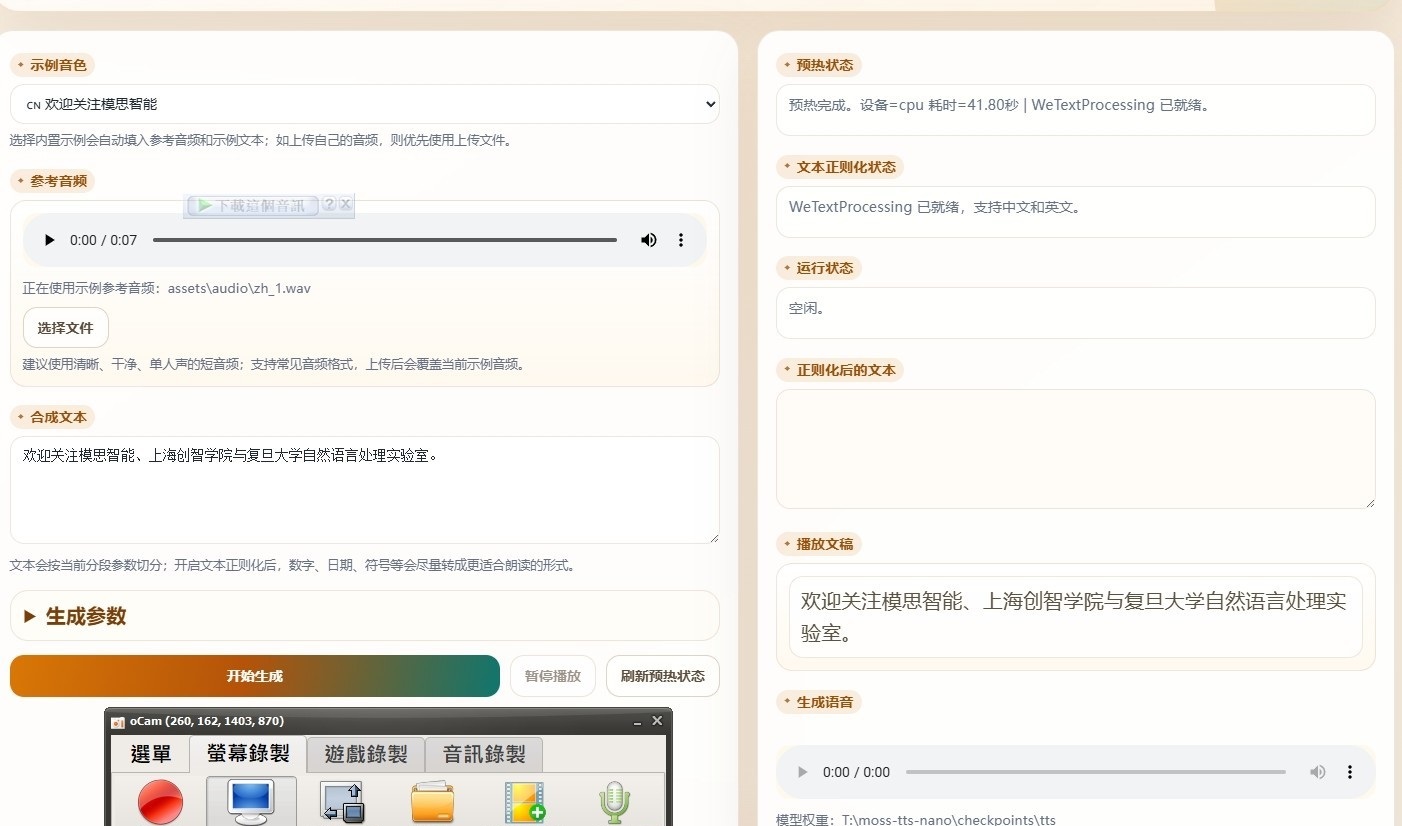This screenshot has width=1402, height=826.
Task: Expand the 生成参数 section
Action: tap(86, 616)
